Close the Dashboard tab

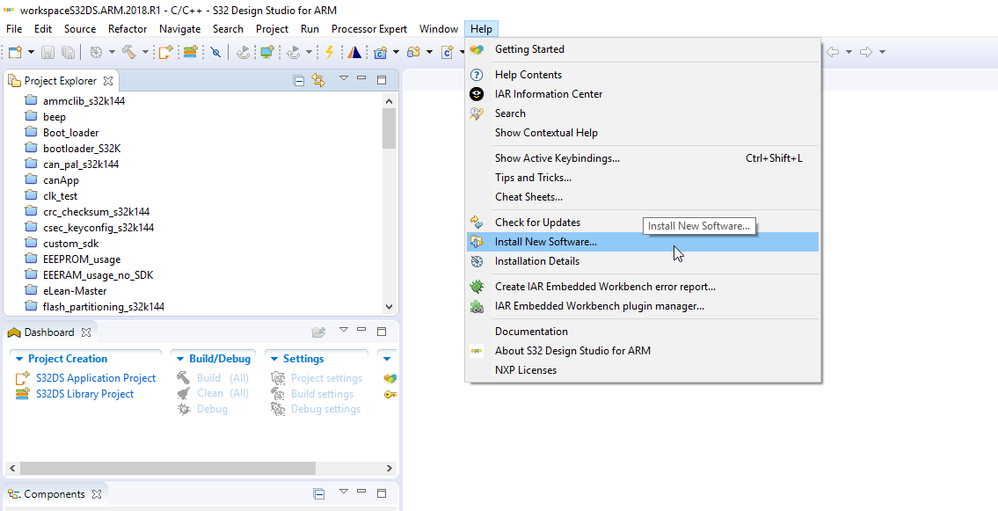(x=86, y=332)
